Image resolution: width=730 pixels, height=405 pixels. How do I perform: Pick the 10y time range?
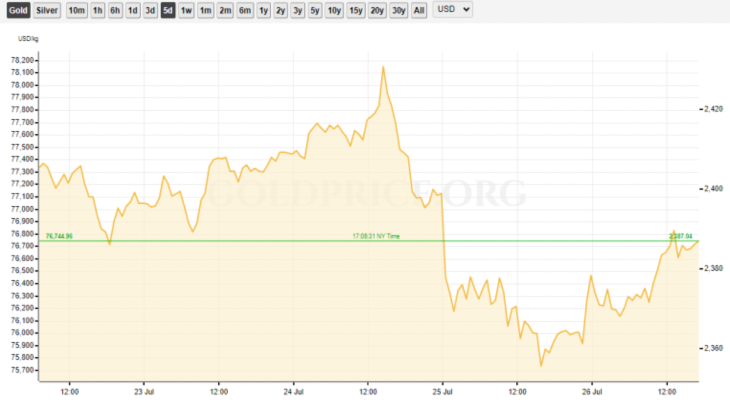click(334, 10)
